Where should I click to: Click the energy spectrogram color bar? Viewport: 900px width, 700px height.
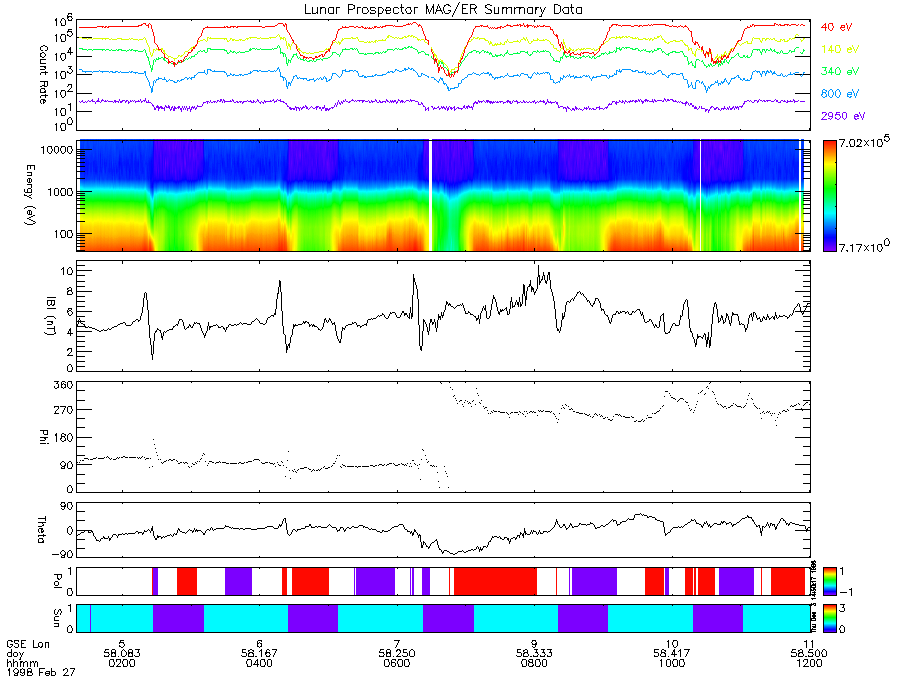pyautogui.click(x=829, y=196)
